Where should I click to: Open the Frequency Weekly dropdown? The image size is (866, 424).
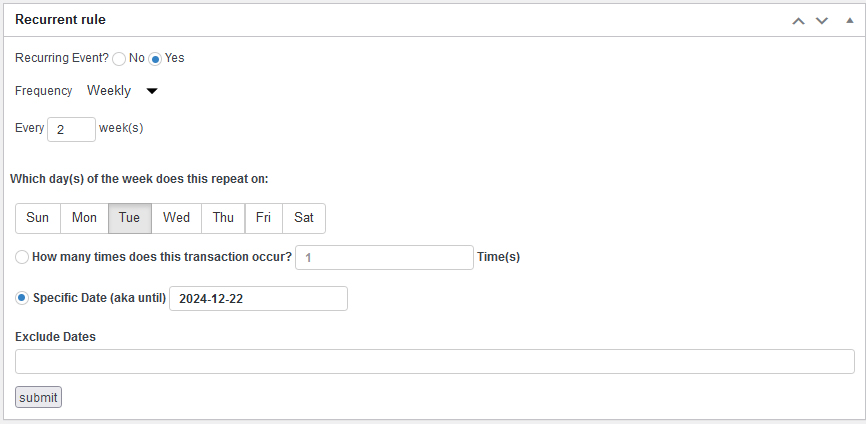pyautogui.click(x=122, y=91)
